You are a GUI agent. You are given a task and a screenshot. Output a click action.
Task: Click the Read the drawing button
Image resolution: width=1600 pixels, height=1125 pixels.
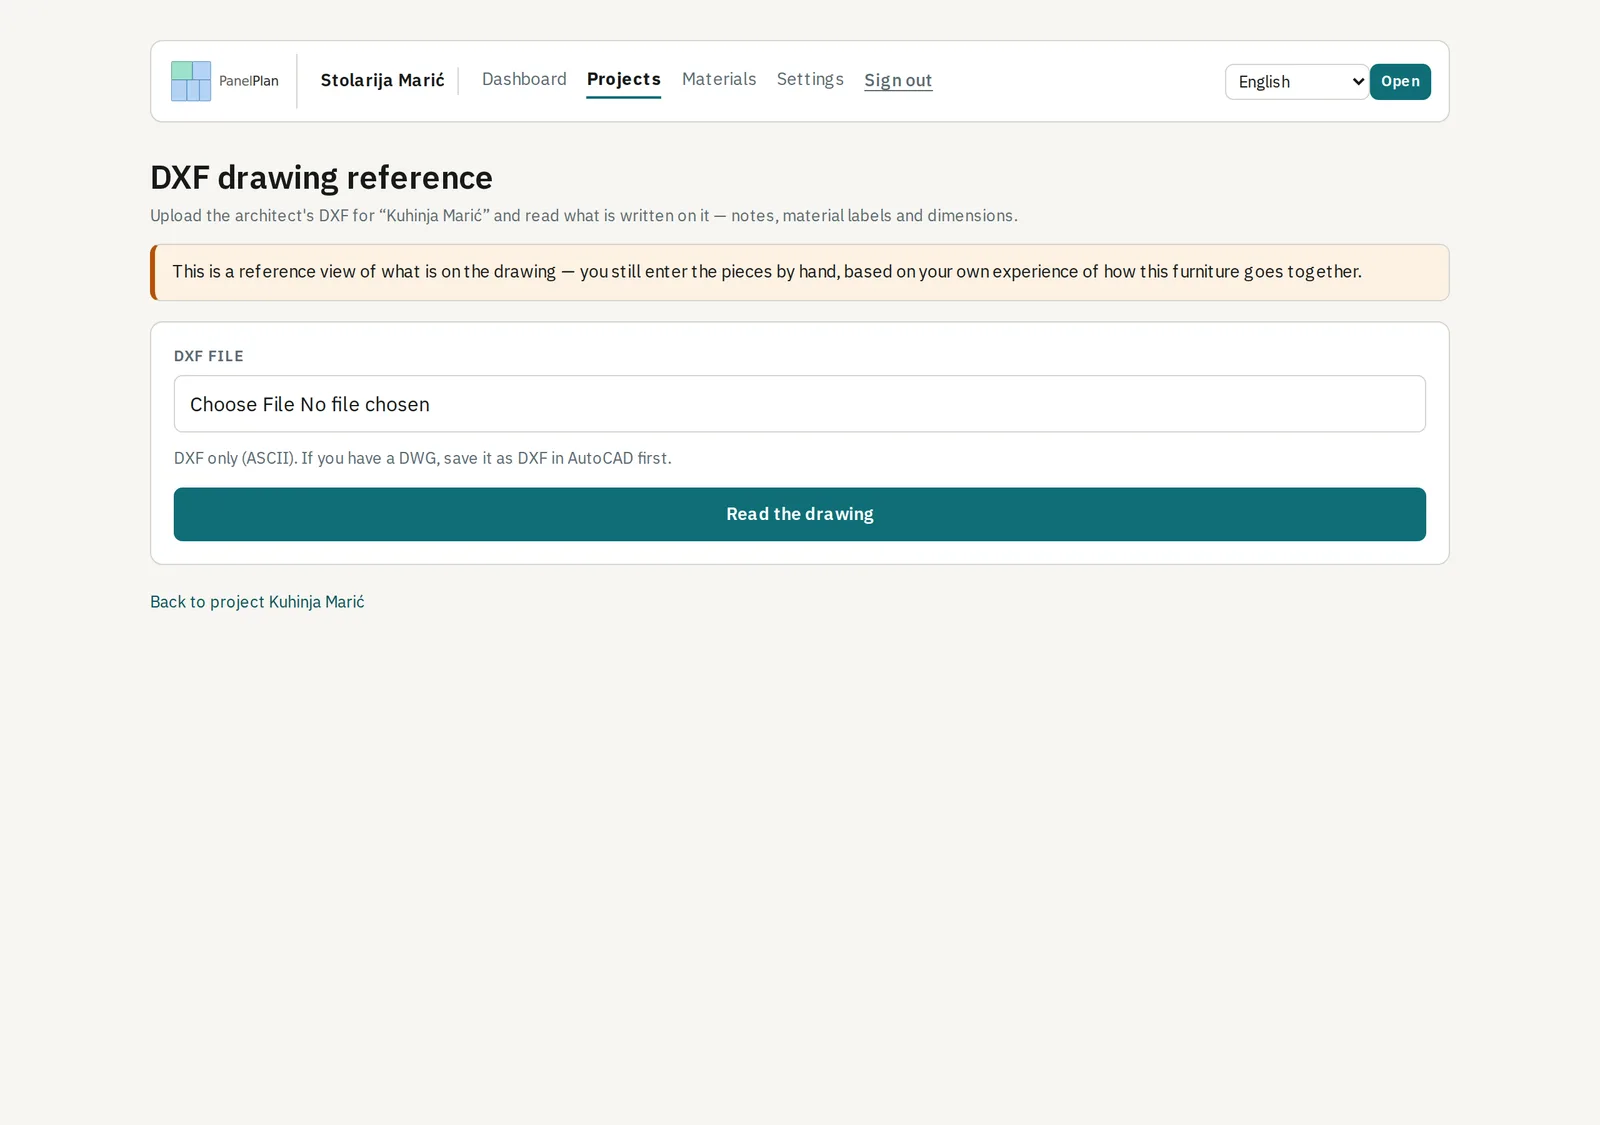pyautogui.click(x=800, y=514)
